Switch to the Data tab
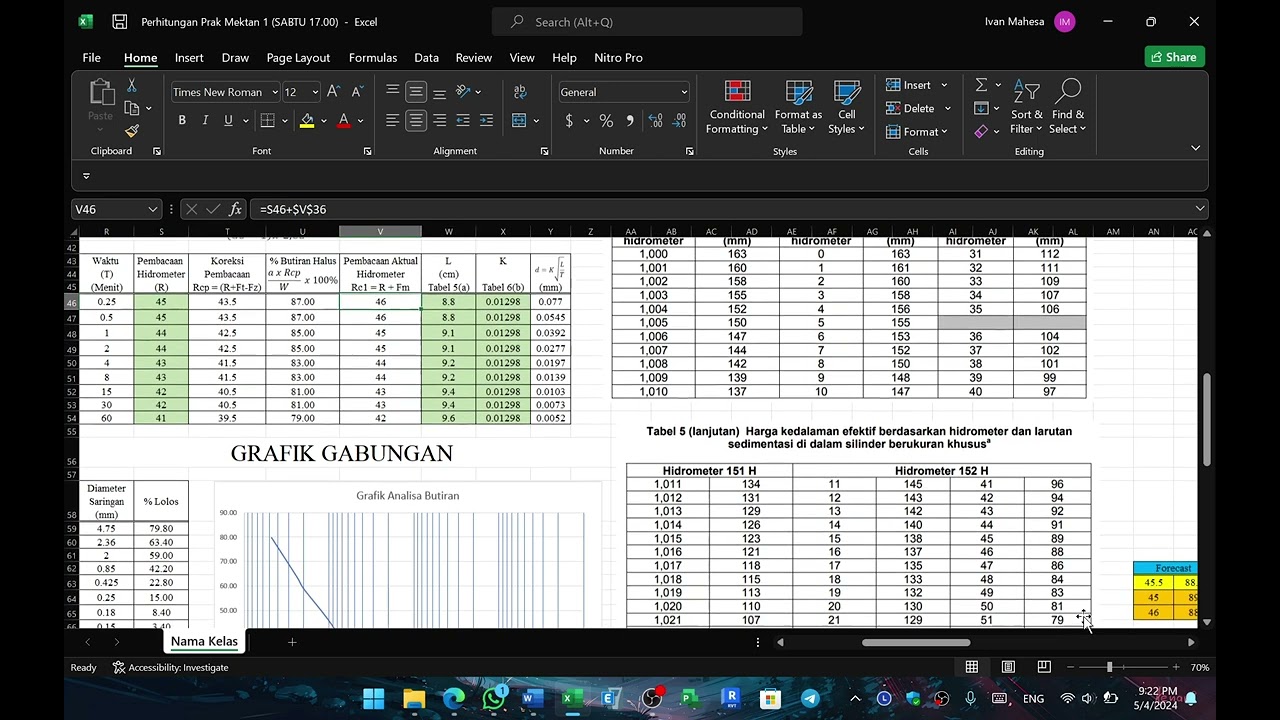The width and height of the screenshot is (1280, 720). tap(427, 58)
